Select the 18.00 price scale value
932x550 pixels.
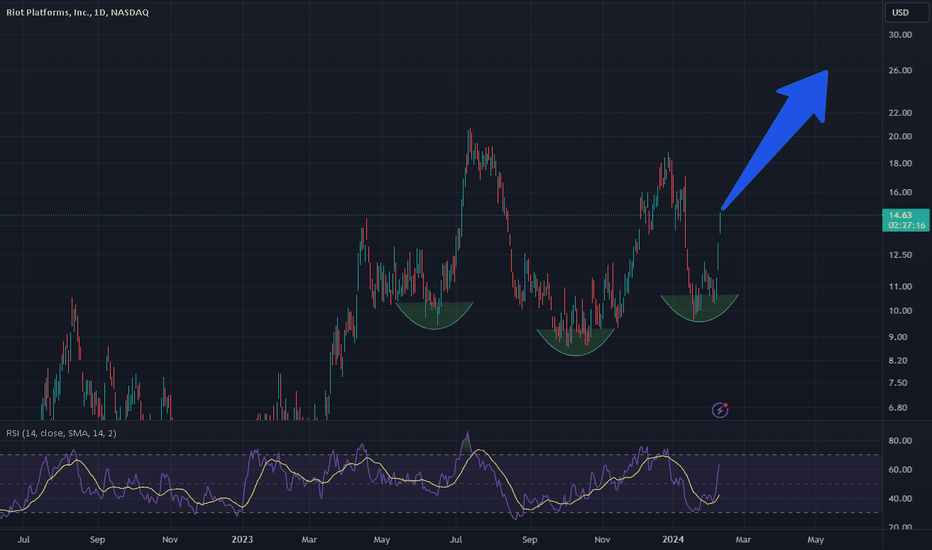pos(900,163)
